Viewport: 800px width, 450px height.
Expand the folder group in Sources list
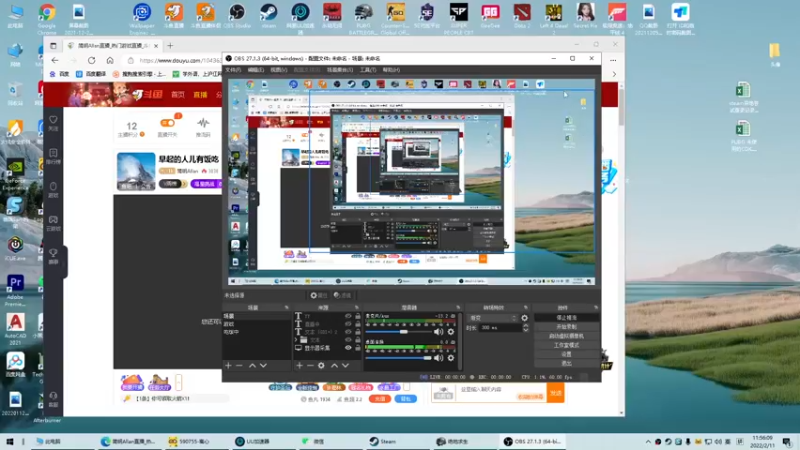click(x=296, y=340)
